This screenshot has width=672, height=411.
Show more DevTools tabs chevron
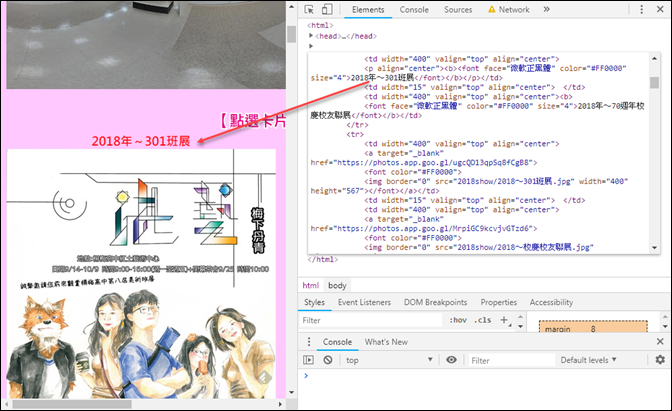pyautogui.click(x=546, y=9)
